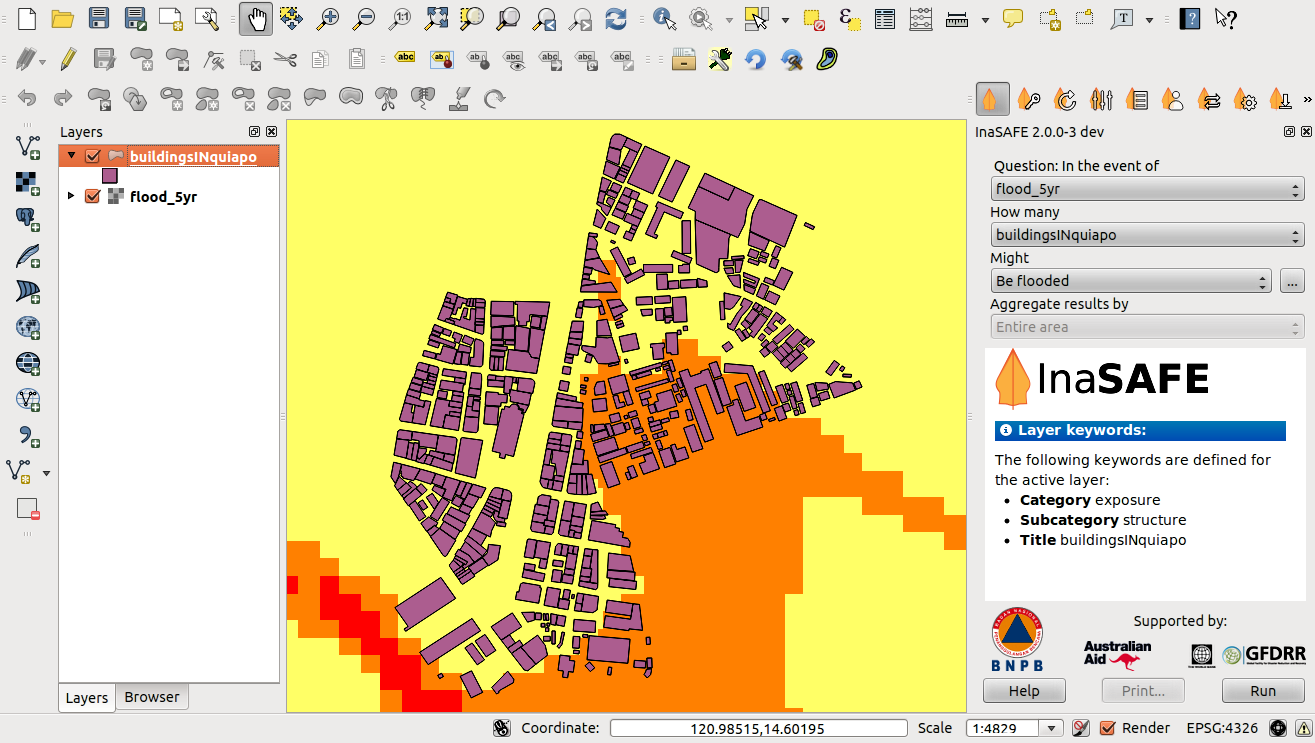Create a new QGIS project
This screenshot has height=743, width=1315.
pos(27,18)
